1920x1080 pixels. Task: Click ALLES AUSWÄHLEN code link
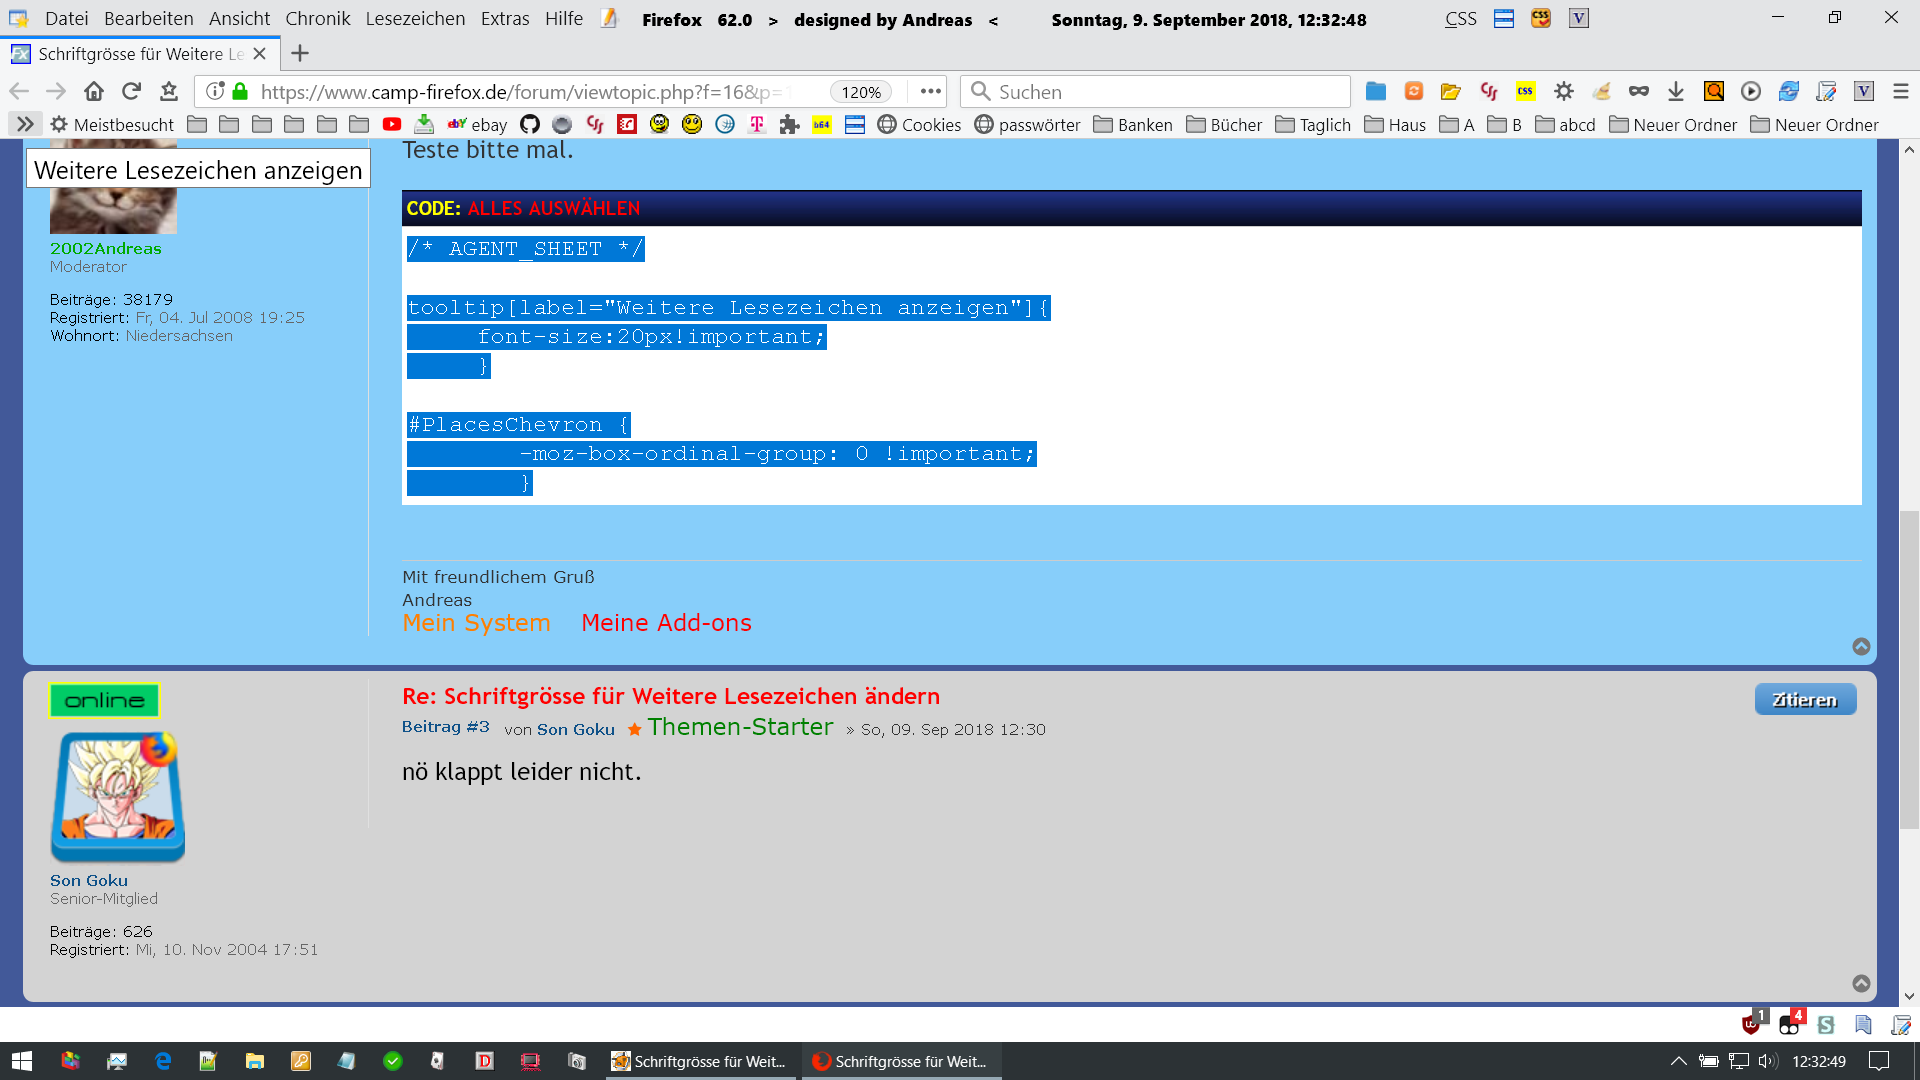[553, 208]
